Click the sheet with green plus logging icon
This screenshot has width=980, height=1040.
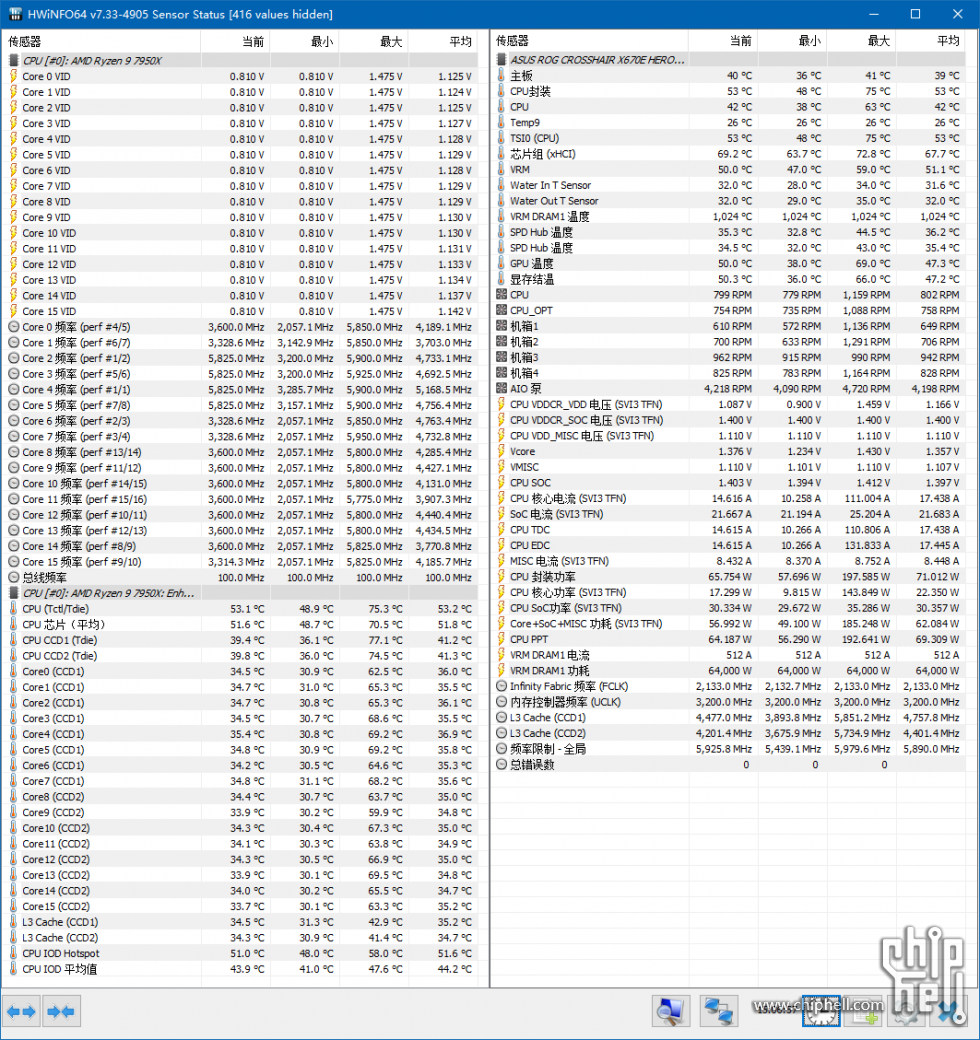click(865, 1011)
